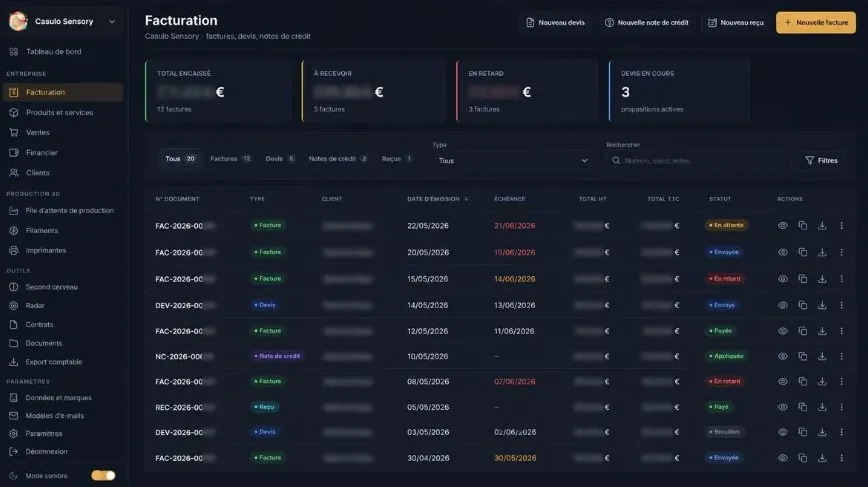Viewport: 868px width, 487px height.
Task: View the invoice dated 15/05/2026 via eye icon
Action: point(783,278)
